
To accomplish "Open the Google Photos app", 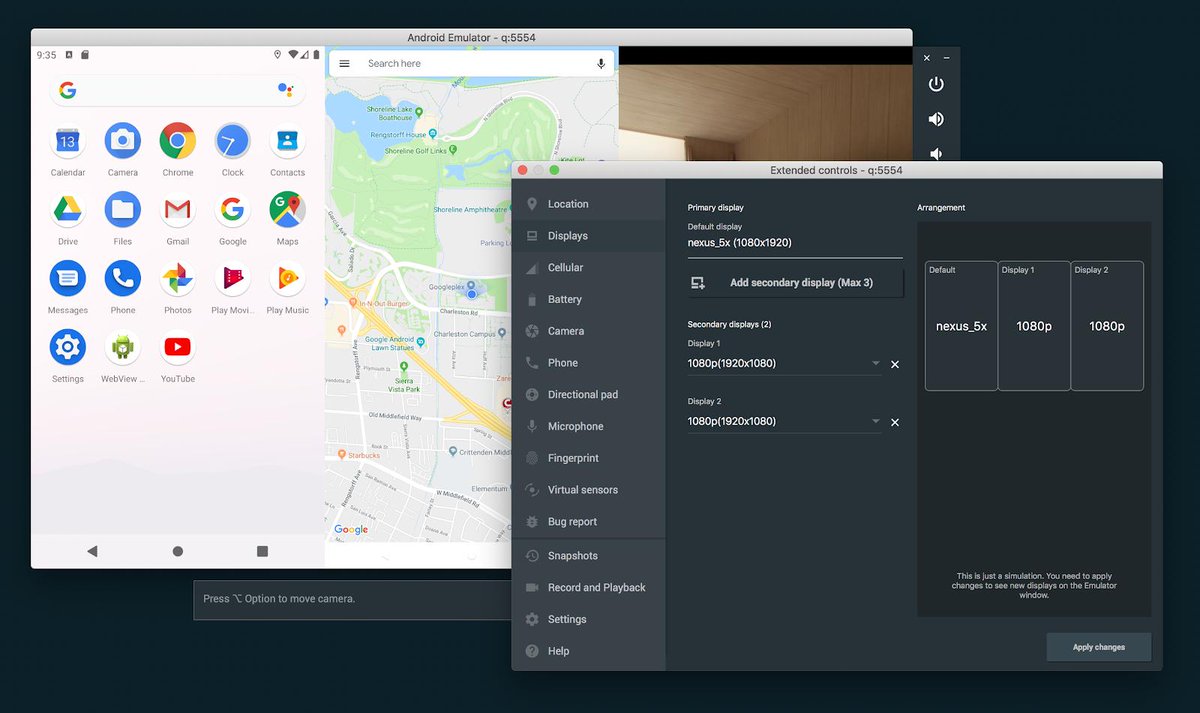I will point(177,279).
